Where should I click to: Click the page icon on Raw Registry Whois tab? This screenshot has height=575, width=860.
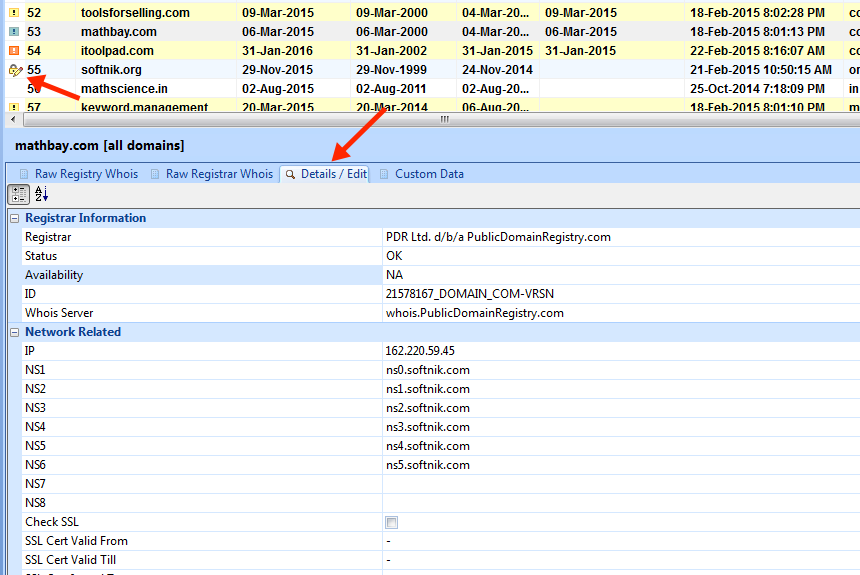point(24,174)
